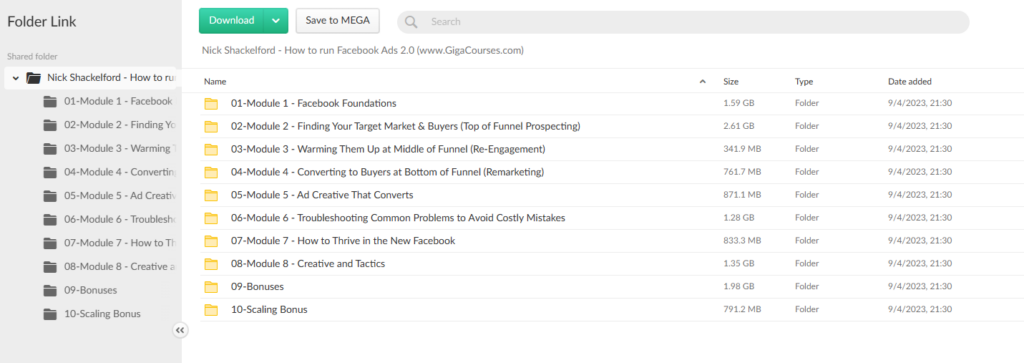Click the green Download button

231,20
